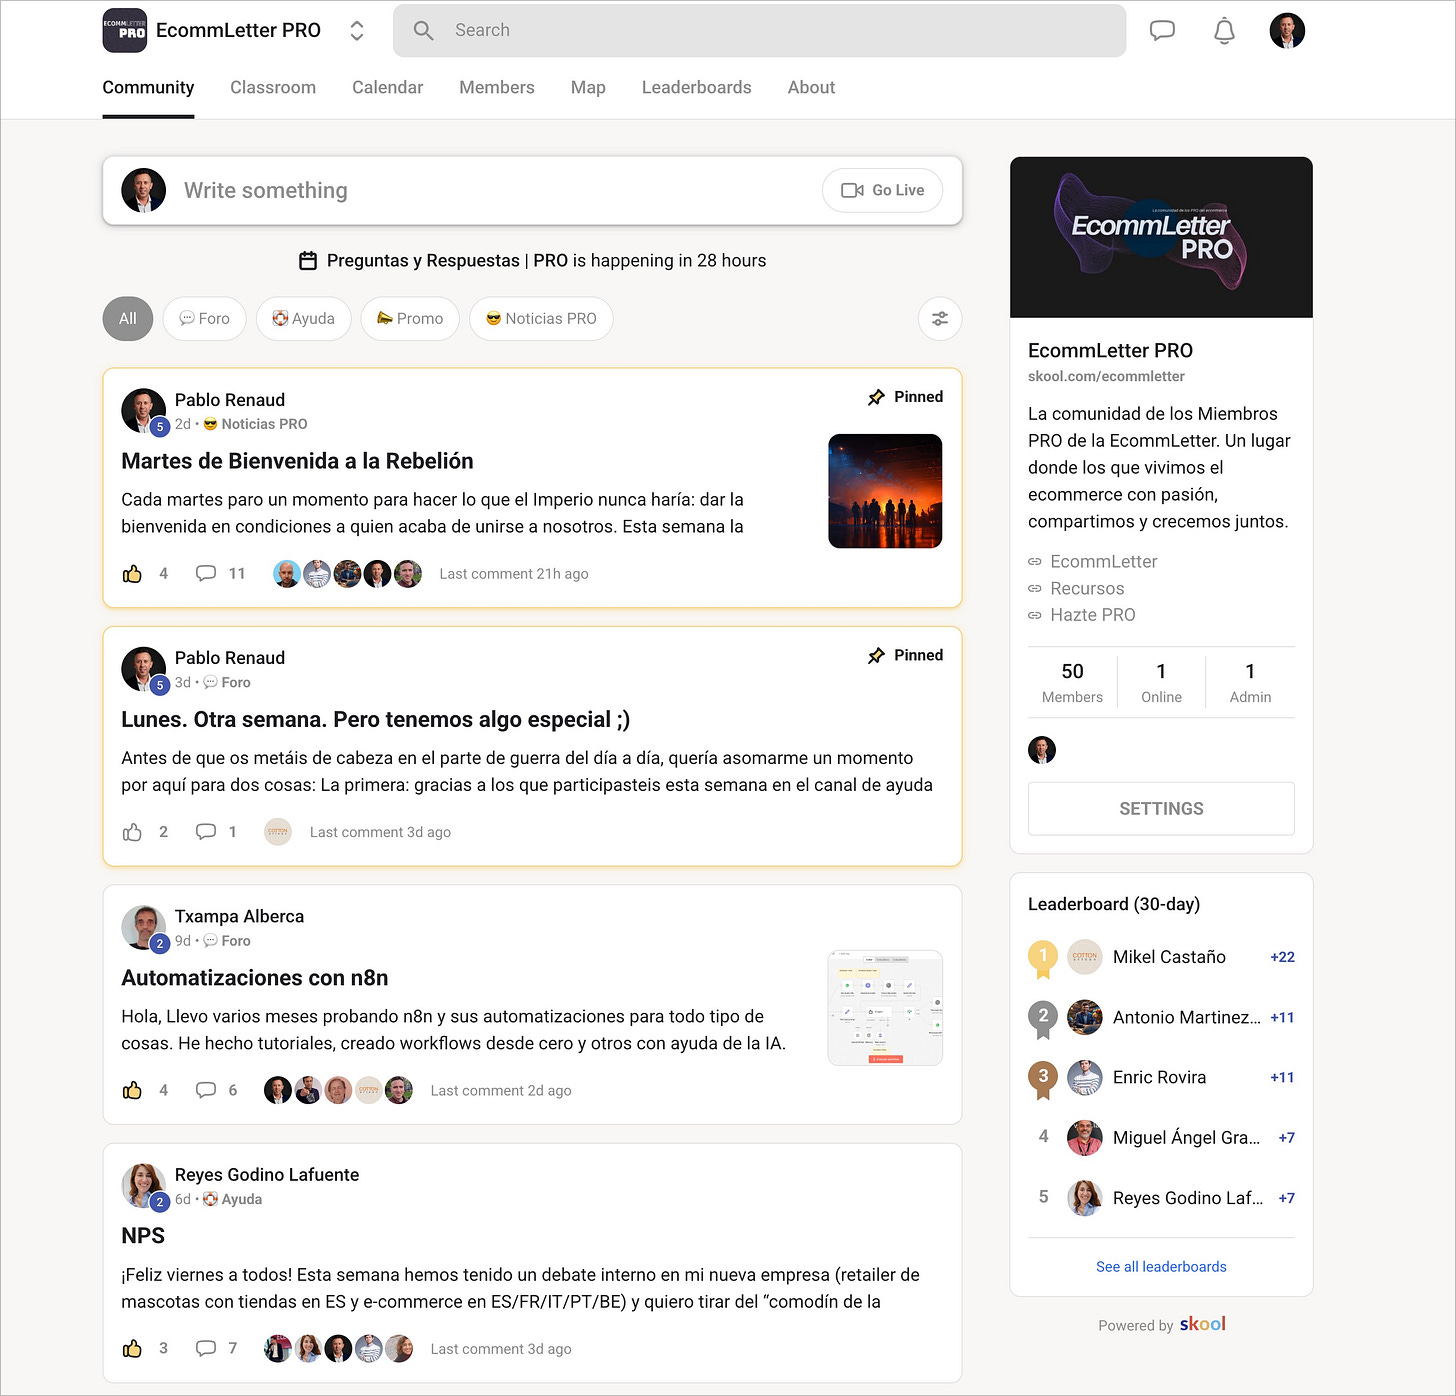Open your profile avatar menu
Screen dimensions: 1456x1396
(x=1287, y=30)
